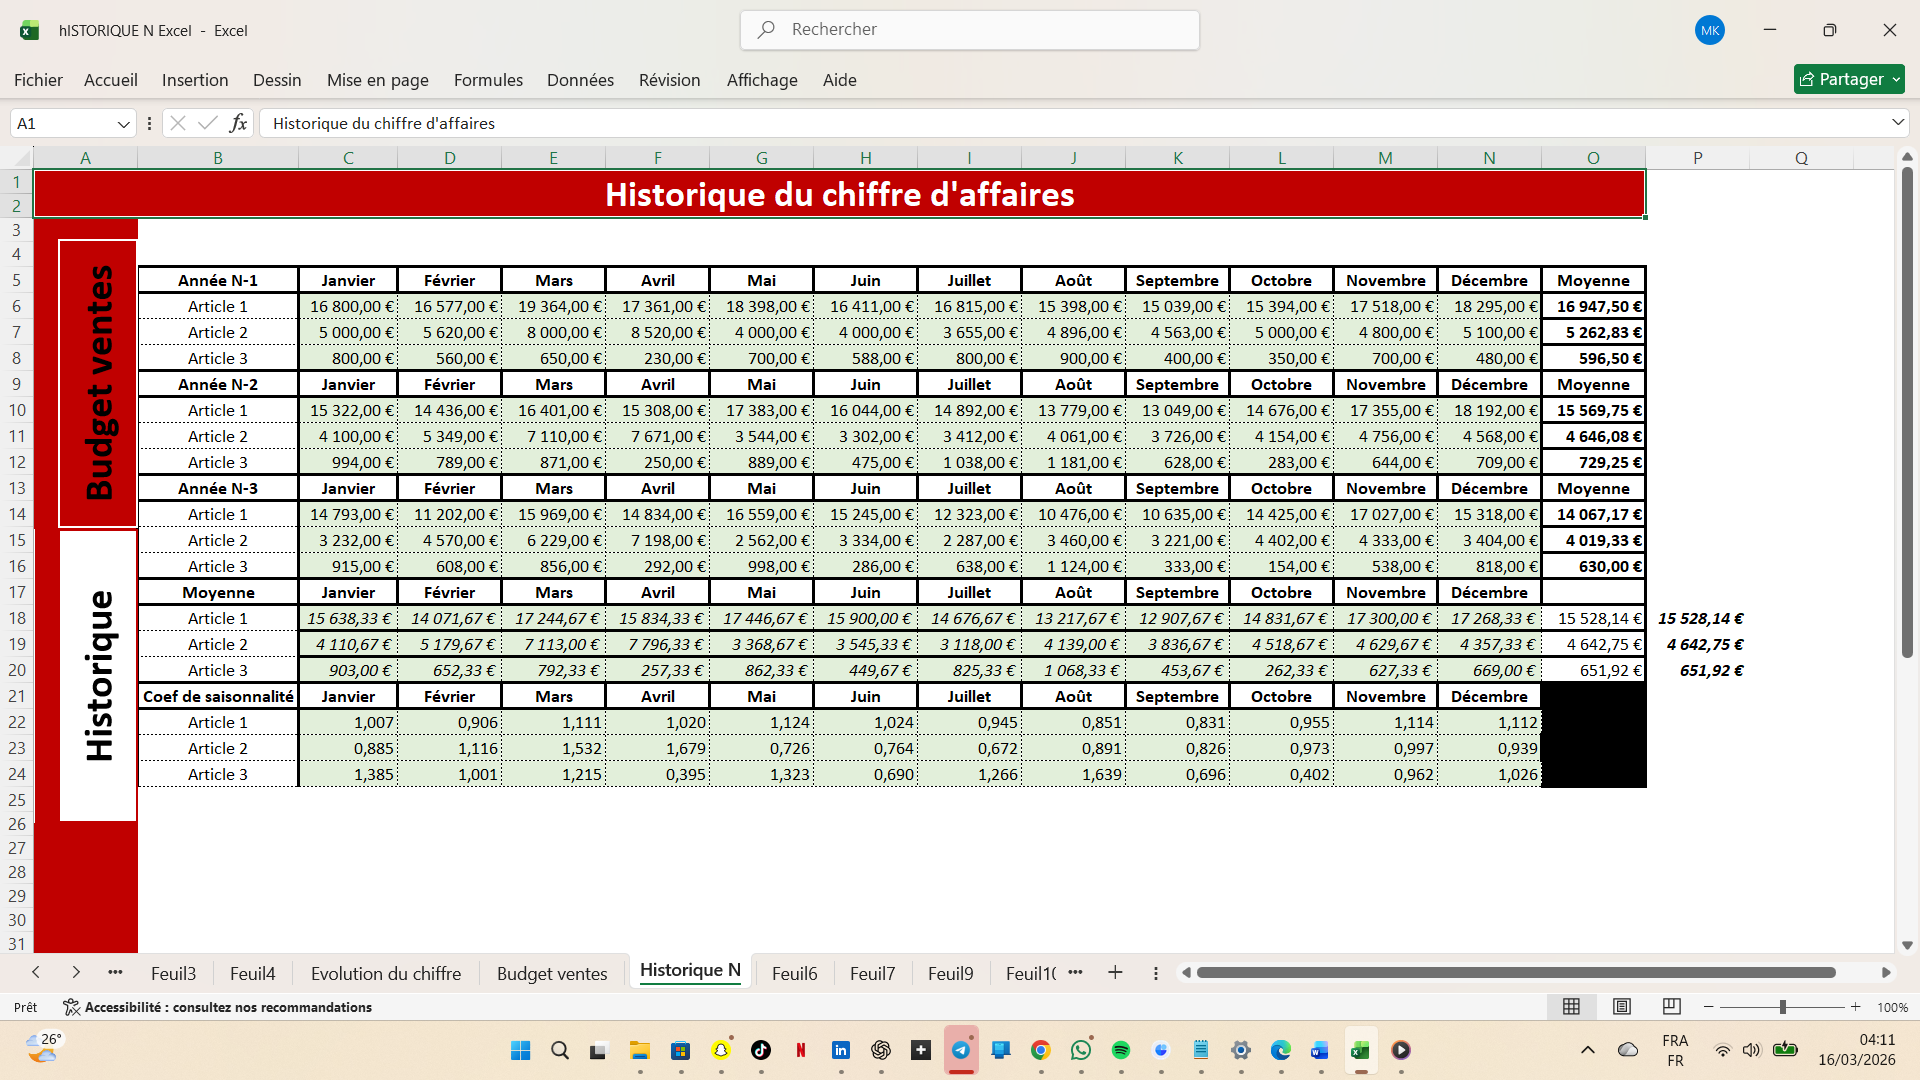Image resolution: width=1920 pixels, height=1080 pixels.
Task: Switch to Normal view mode
Action: pos(1571,1007)
